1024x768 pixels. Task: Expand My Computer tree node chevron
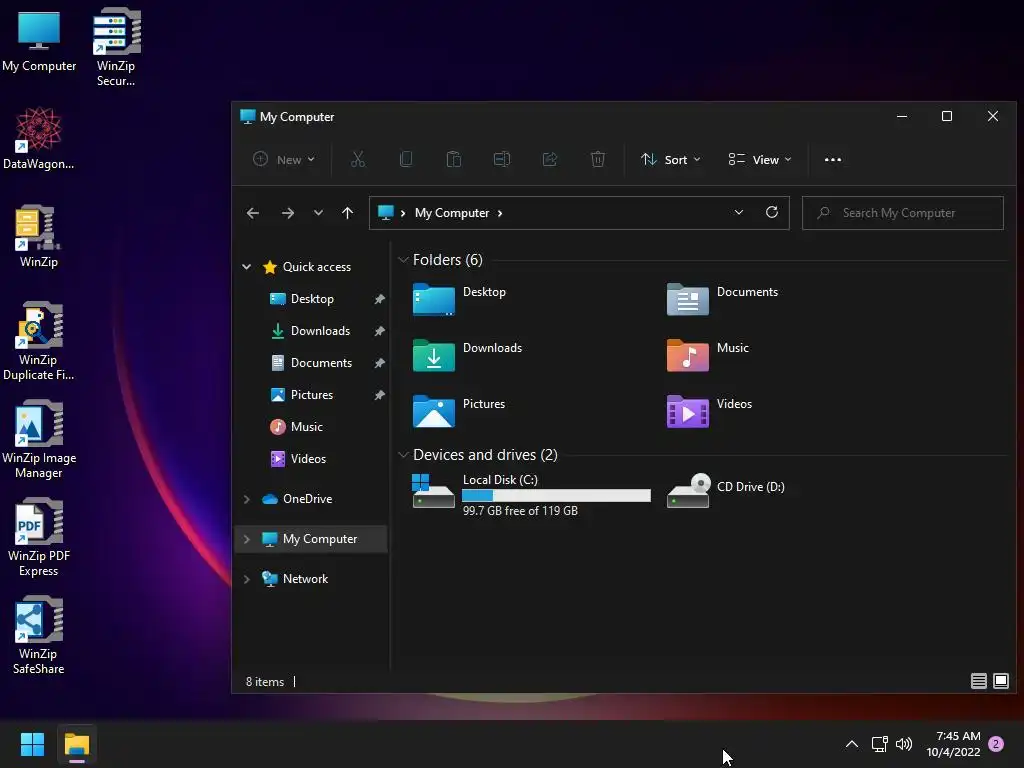246,539
